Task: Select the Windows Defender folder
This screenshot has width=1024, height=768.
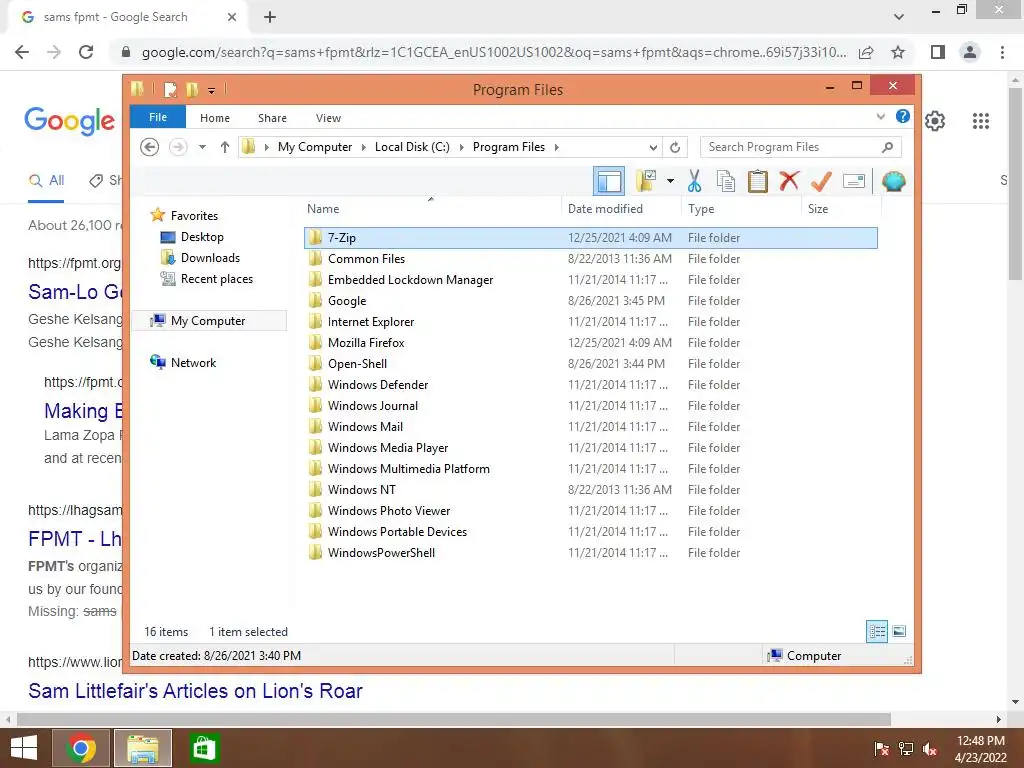Action: tap(590, 385)
